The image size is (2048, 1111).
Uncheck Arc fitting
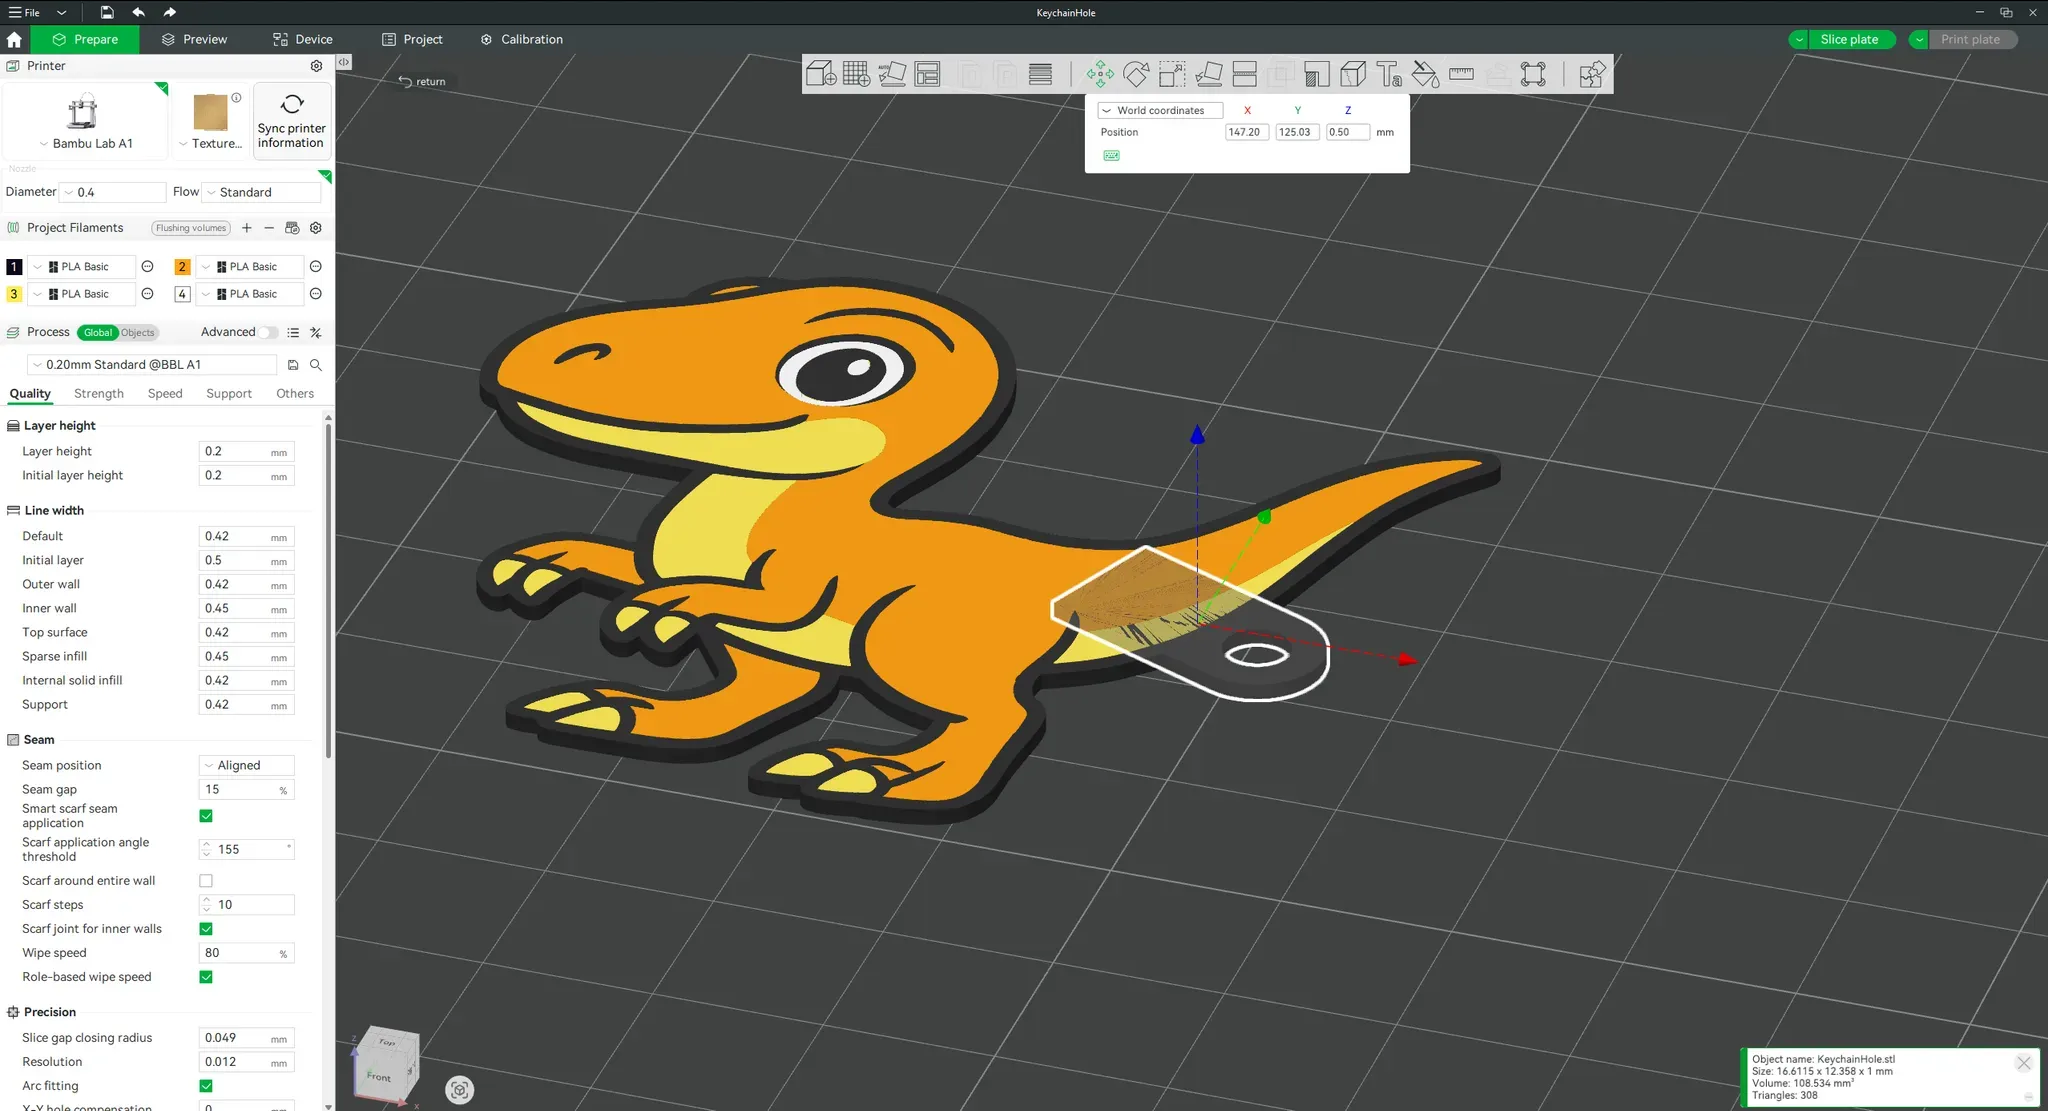[206, 1086]
